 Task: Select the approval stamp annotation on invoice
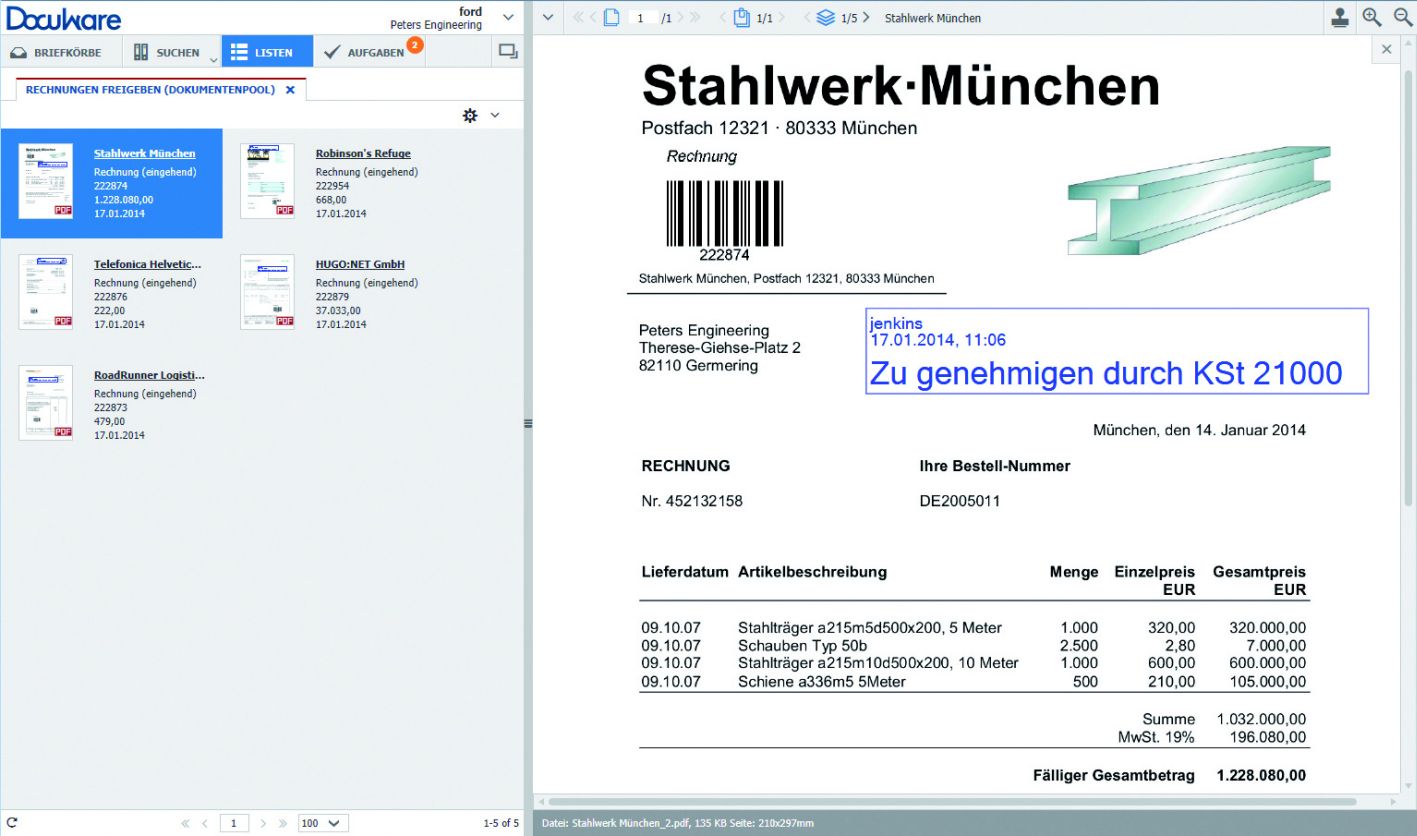point(1117,351)
